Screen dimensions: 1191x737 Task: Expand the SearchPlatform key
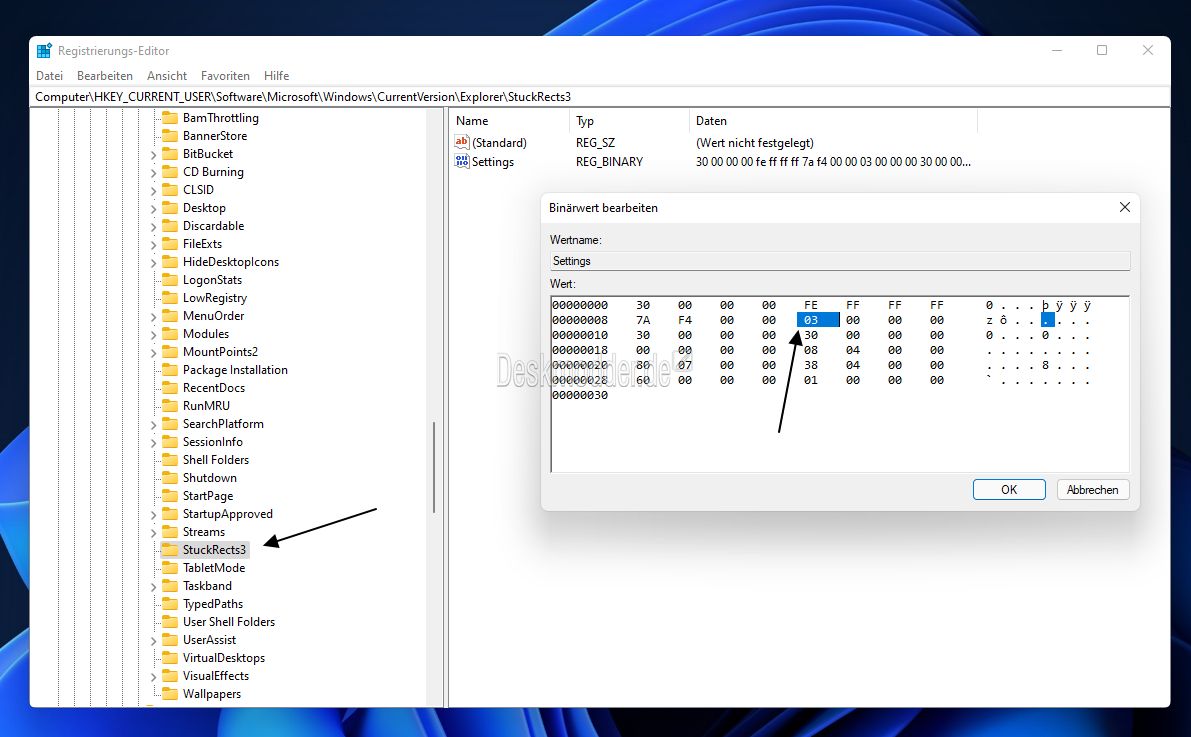153,424
